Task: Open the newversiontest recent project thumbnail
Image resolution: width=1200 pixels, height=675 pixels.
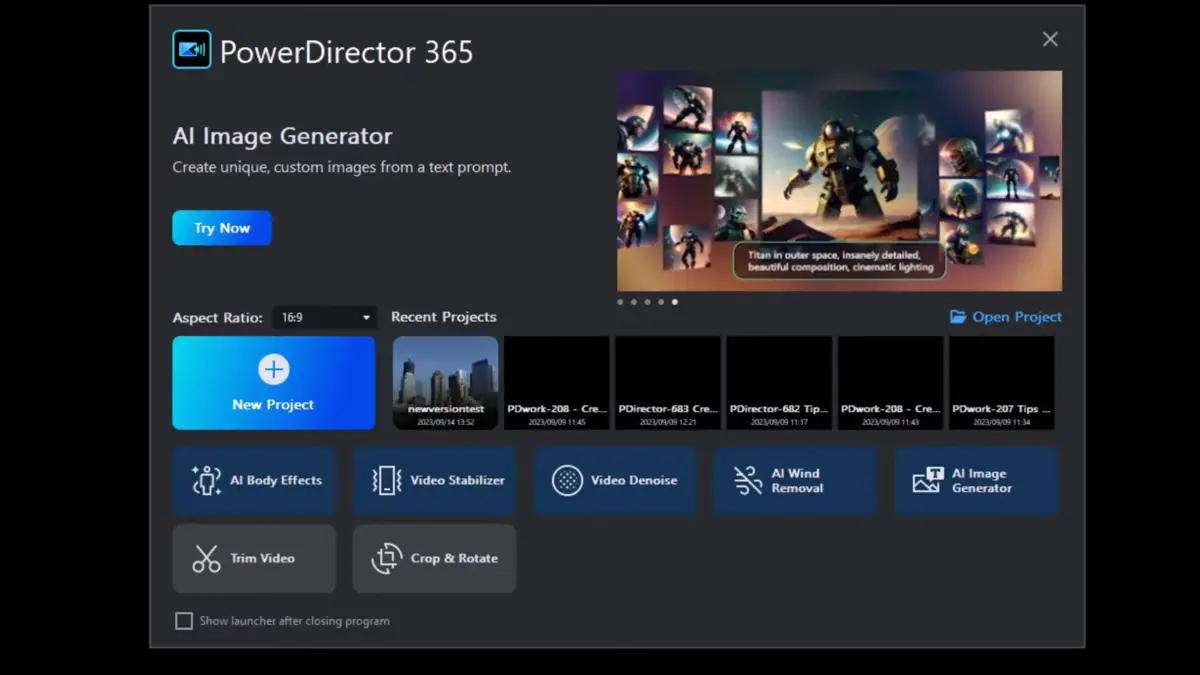Action: tap(445, 383)
